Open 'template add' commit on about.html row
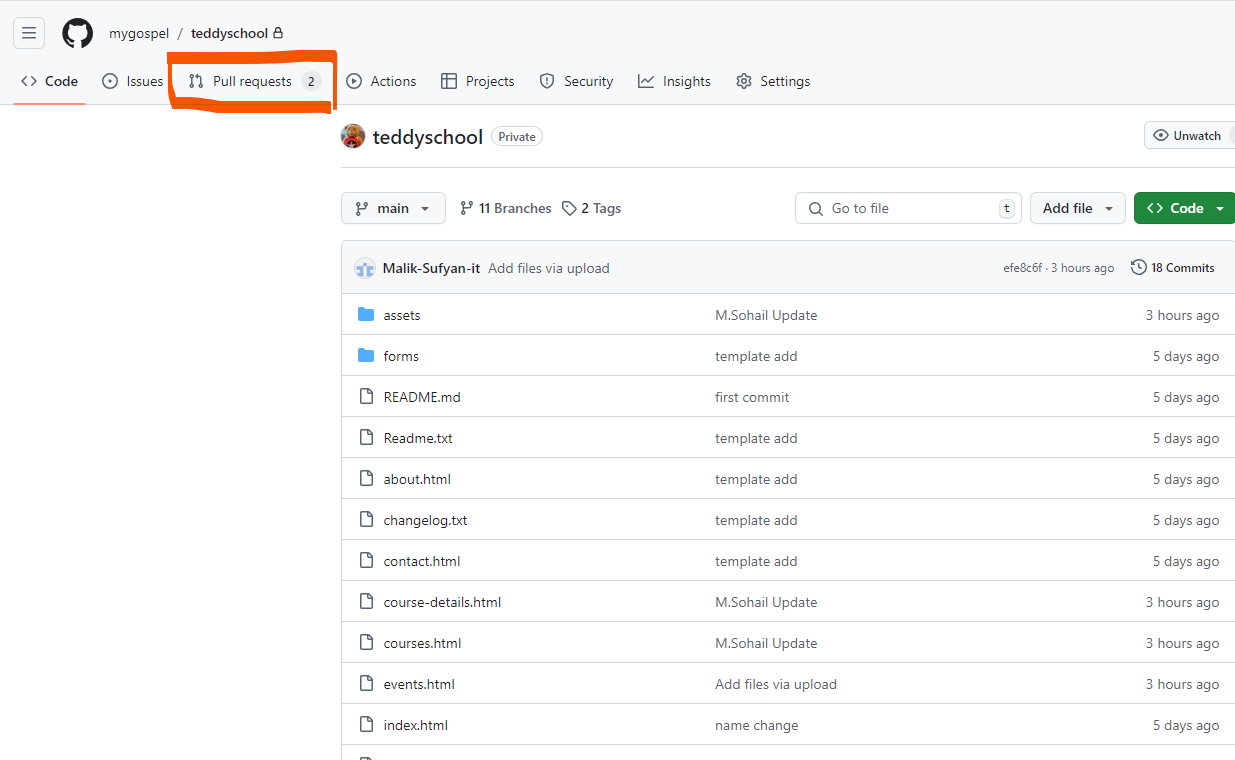This screenshot has width=1235, height=760. 756,479
